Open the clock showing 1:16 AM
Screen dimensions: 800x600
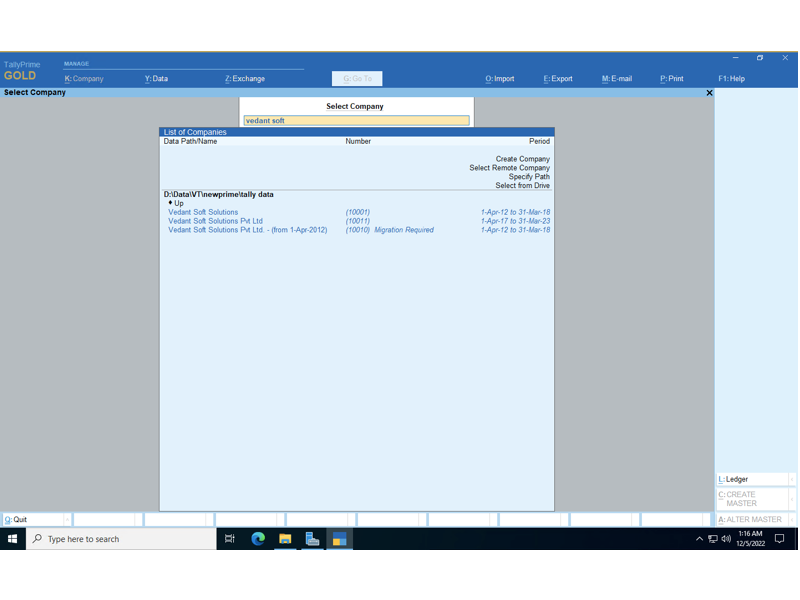pos(751,539)
